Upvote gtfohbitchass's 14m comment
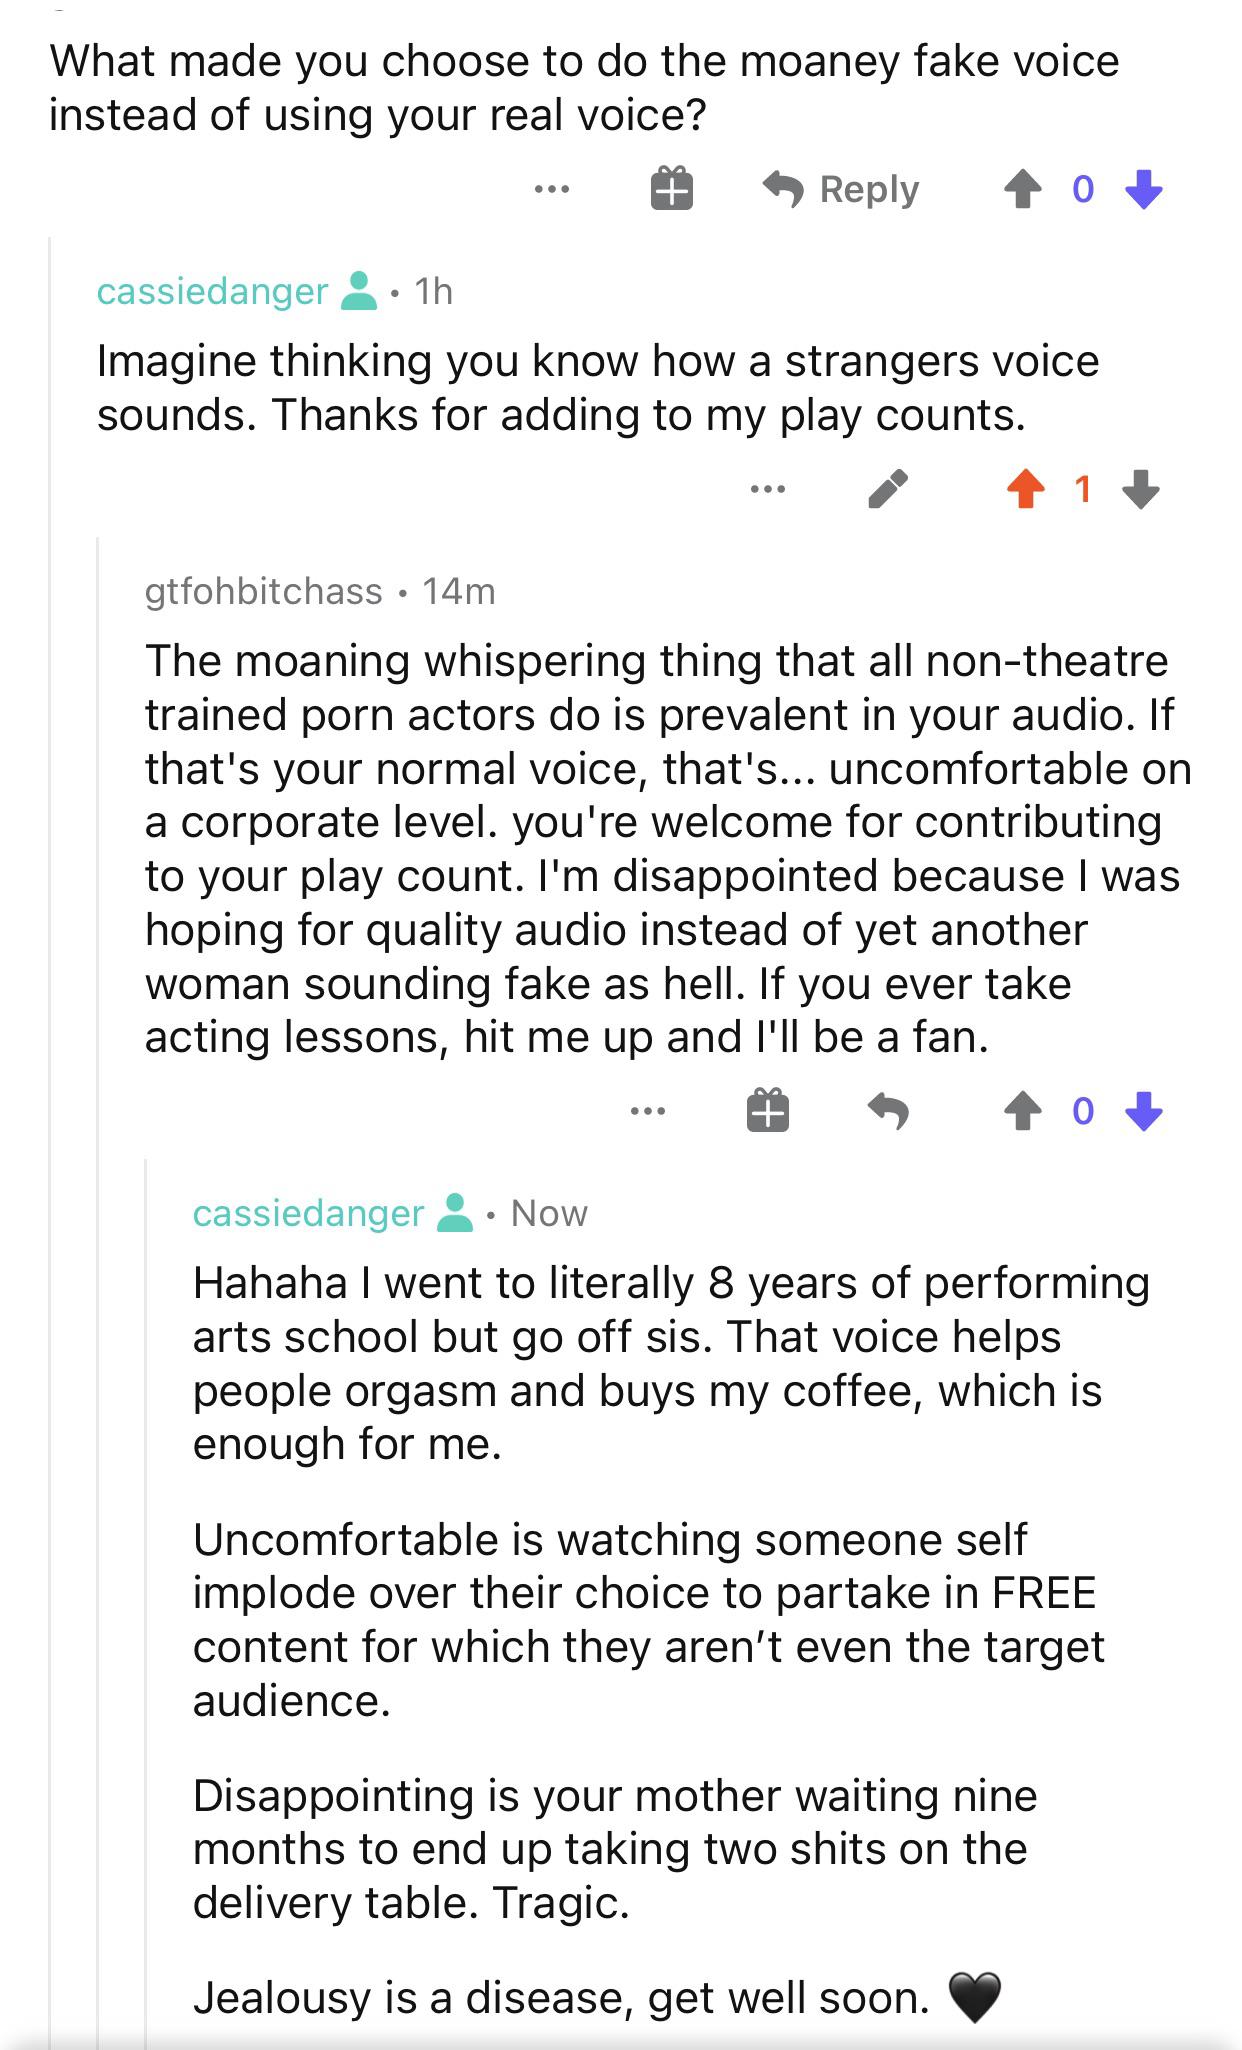Viewport: 1242px width, 2050px height. click(x=1022, y=1111)
